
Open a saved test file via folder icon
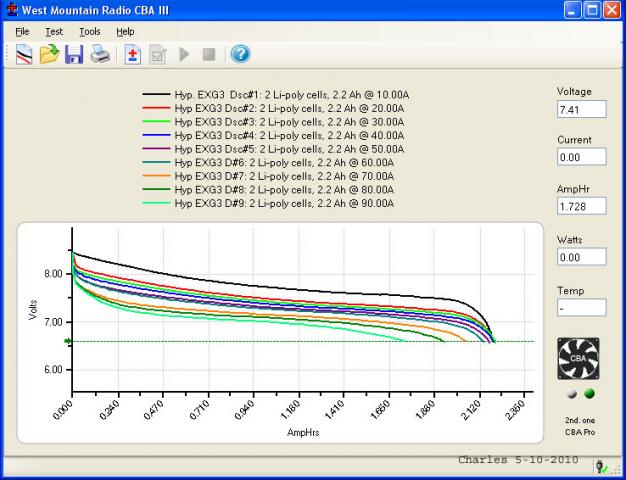tap(49, 55)
